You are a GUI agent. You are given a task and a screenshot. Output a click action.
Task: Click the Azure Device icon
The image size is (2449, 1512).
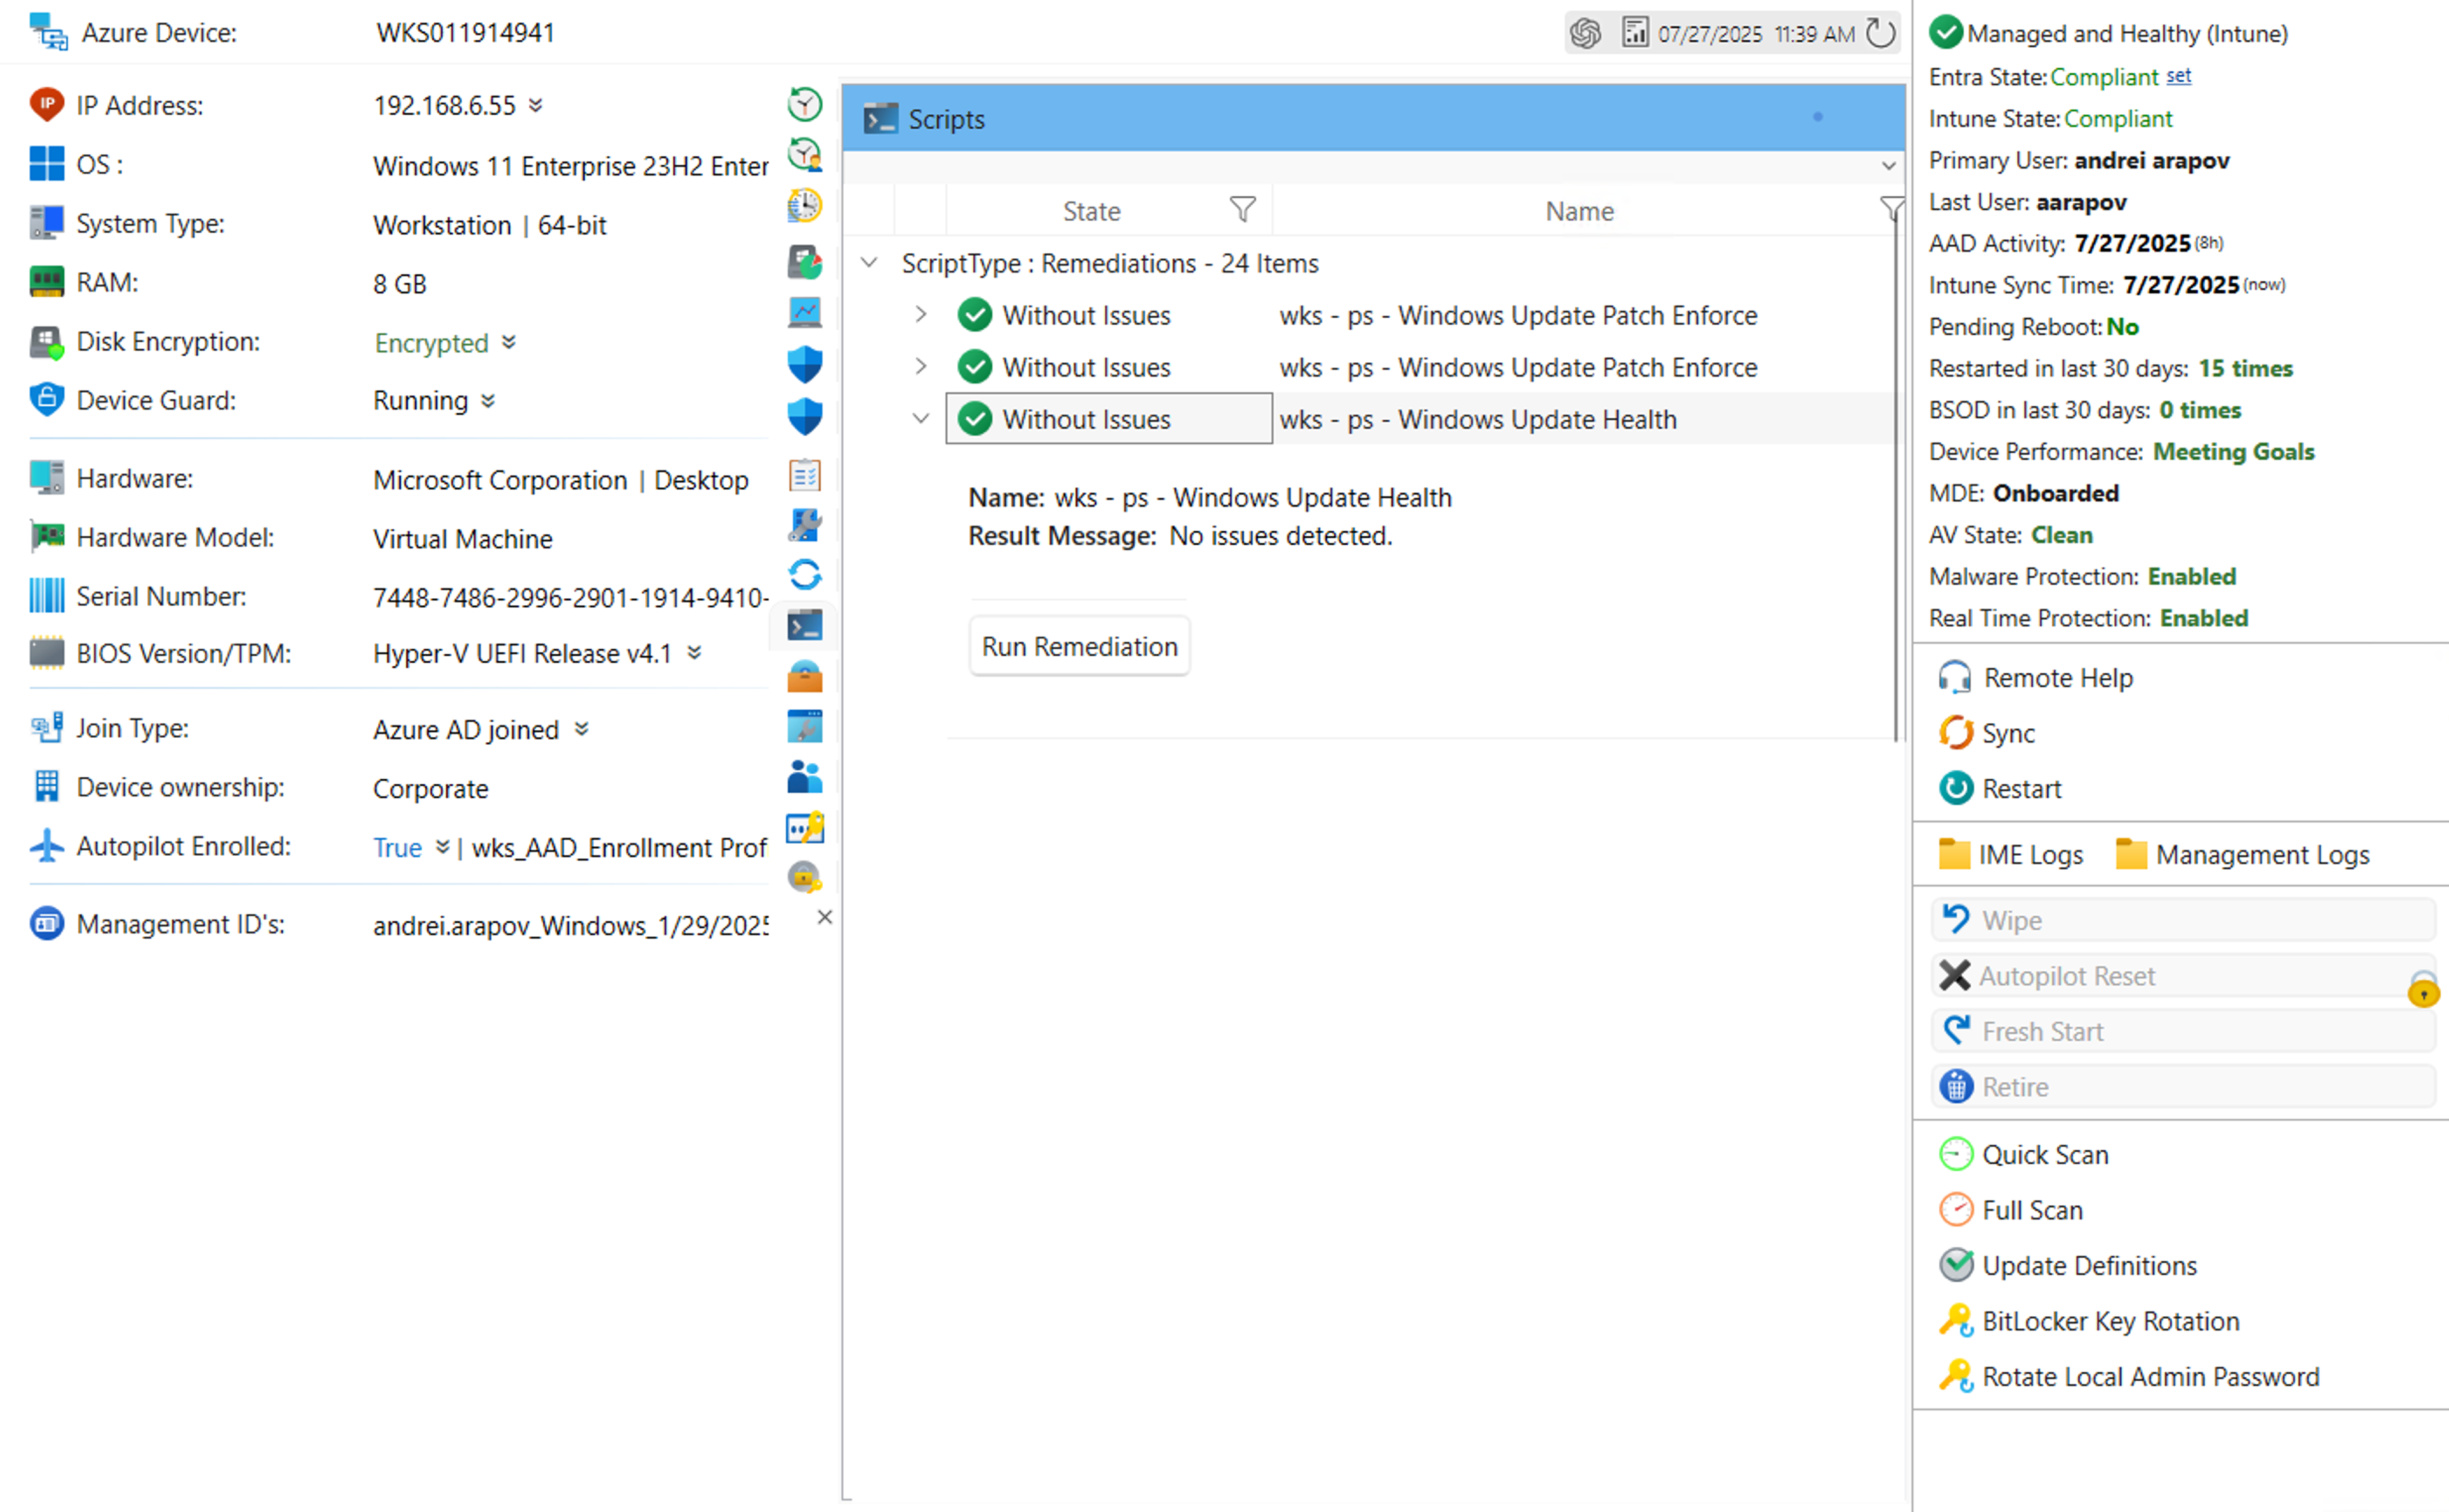[48, 32]
